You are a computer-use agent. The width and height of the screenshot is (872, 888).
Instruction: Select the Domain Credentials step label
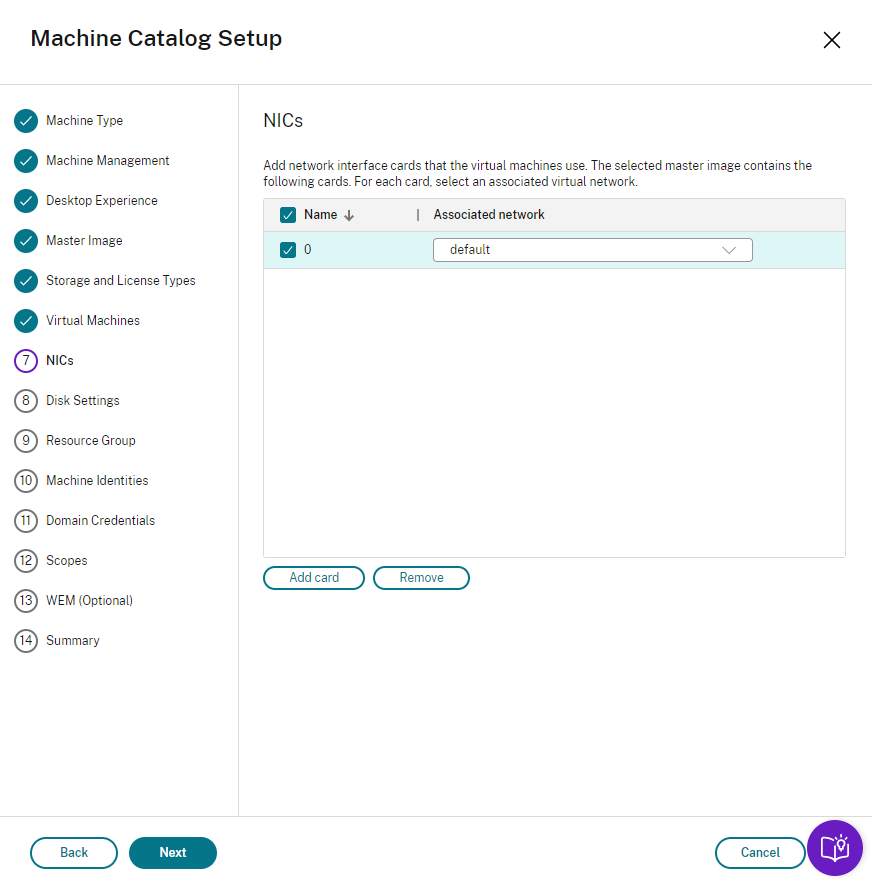click(x=100, y=520)
